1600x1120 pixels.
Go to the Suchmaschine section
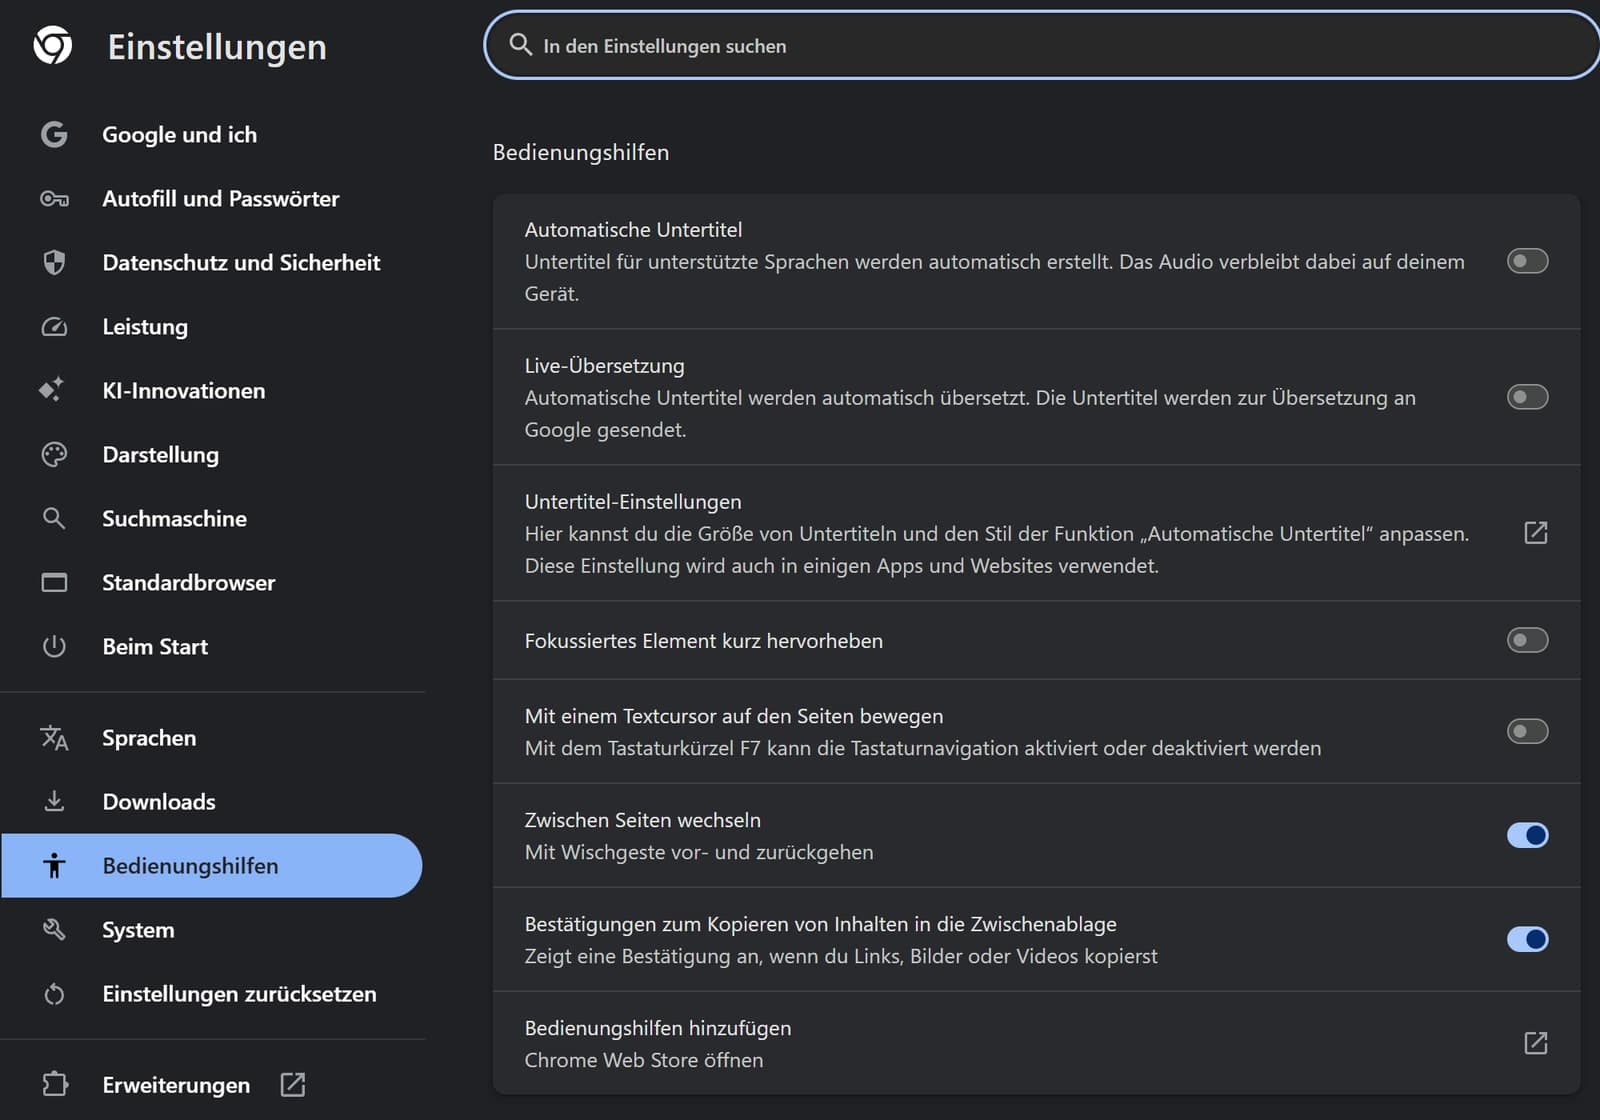212,518
